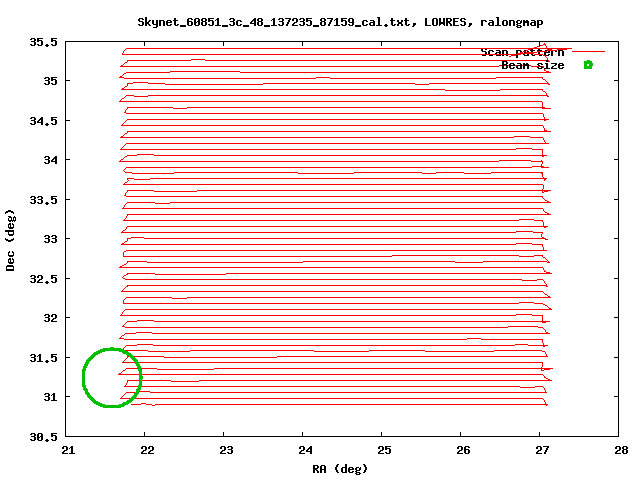Click the y-axis tick label 33
This screenshot has height=480, width=640.
51,239
